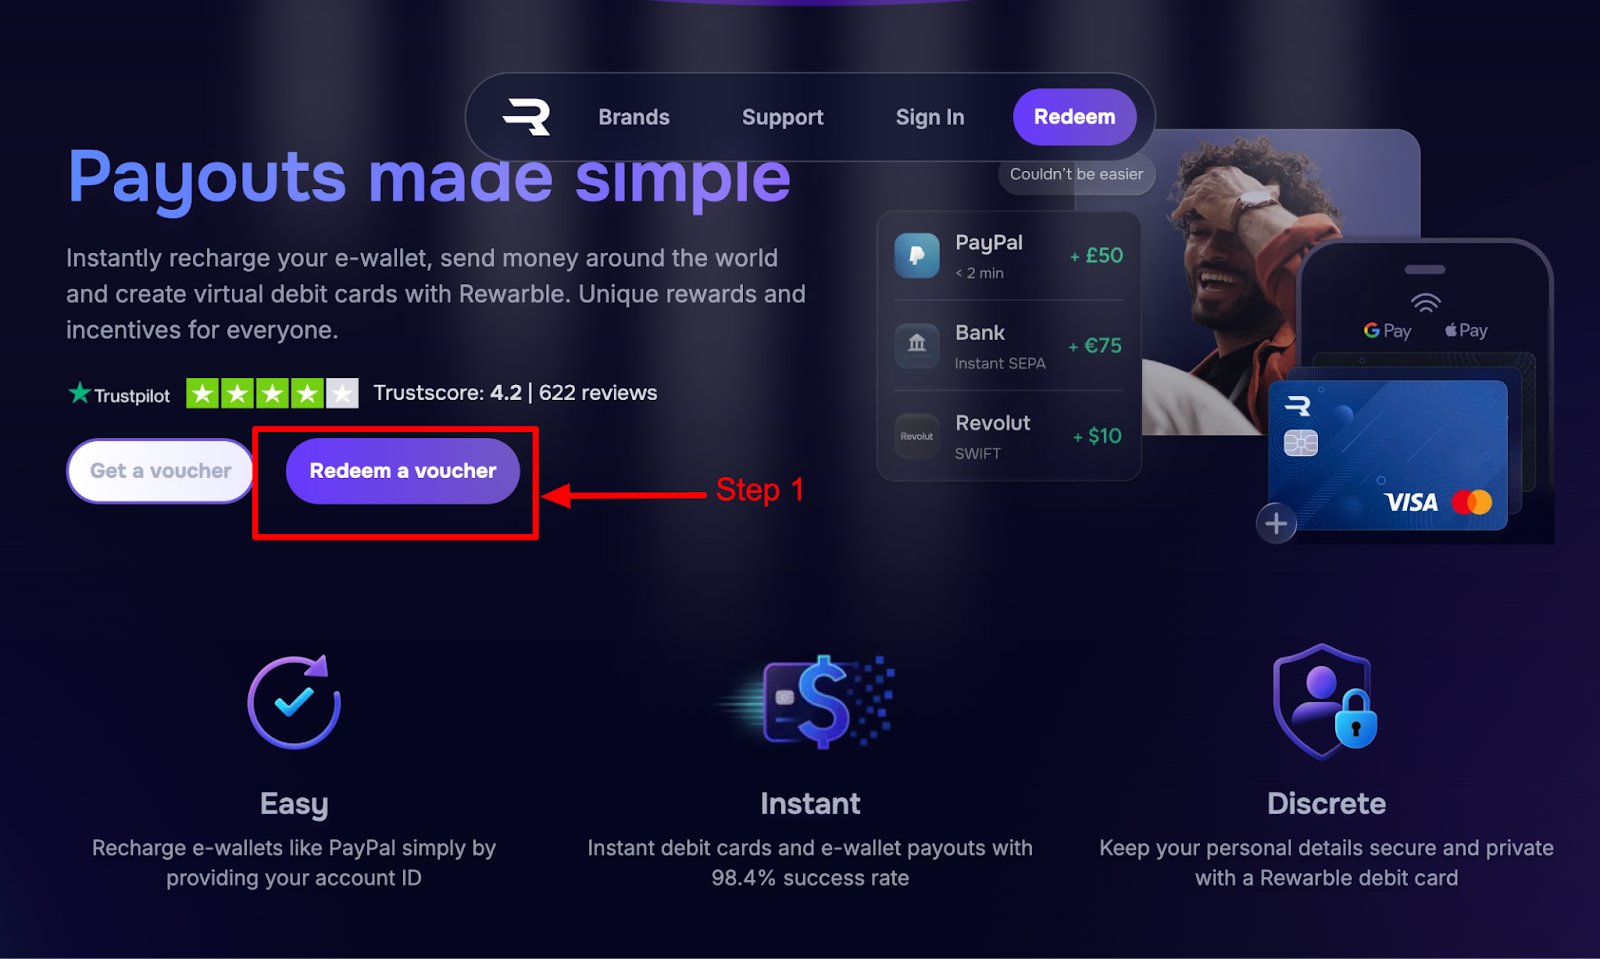Open the Support menu item

click(x=783, y=117)
